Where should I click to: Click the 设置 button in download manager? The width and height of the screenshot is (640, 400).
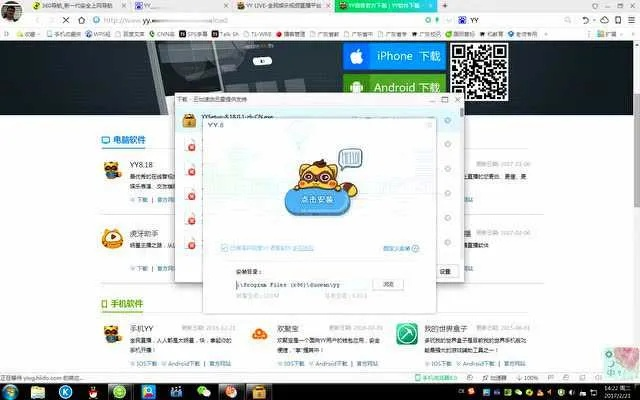click(445, 271)
